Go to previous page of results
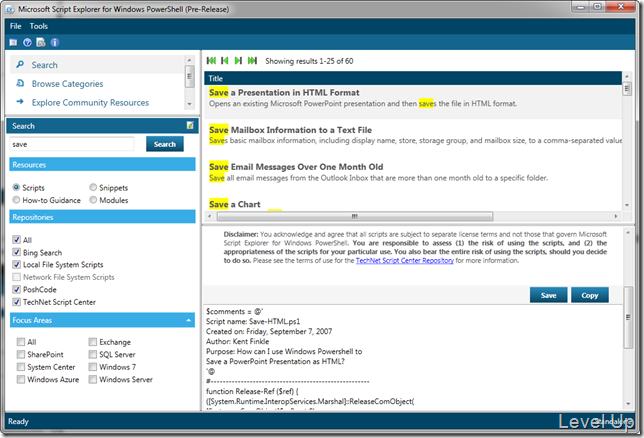 coord(225,61)
